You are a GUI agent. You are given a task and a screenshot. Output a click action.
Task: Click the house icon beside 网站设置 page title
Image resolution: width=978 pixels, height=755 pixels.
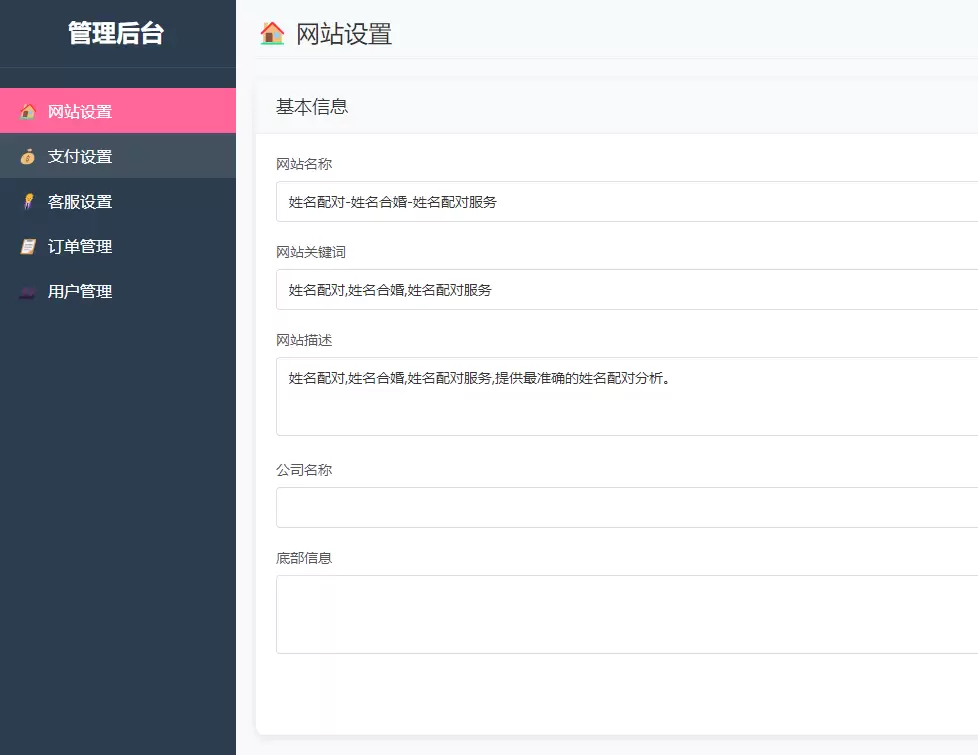point(270,33)
